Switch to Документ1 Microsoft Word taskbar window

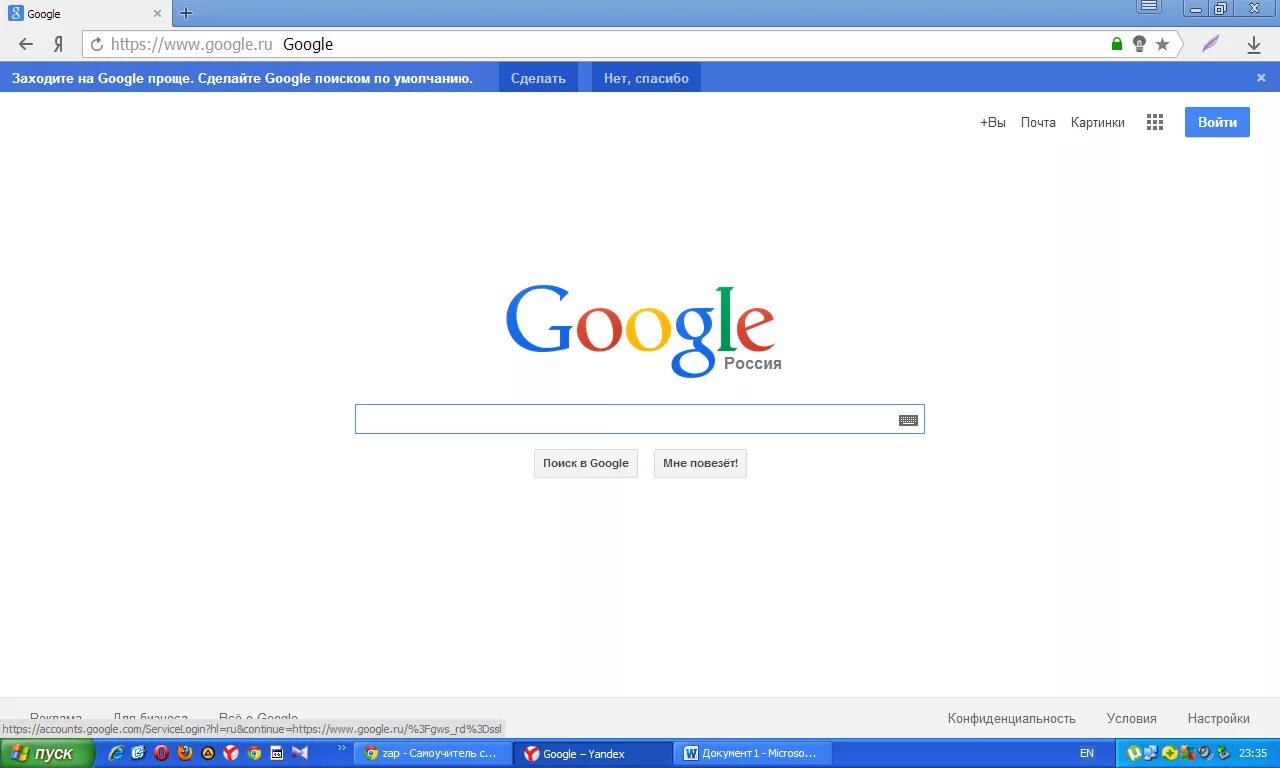(x=754, y=754)
